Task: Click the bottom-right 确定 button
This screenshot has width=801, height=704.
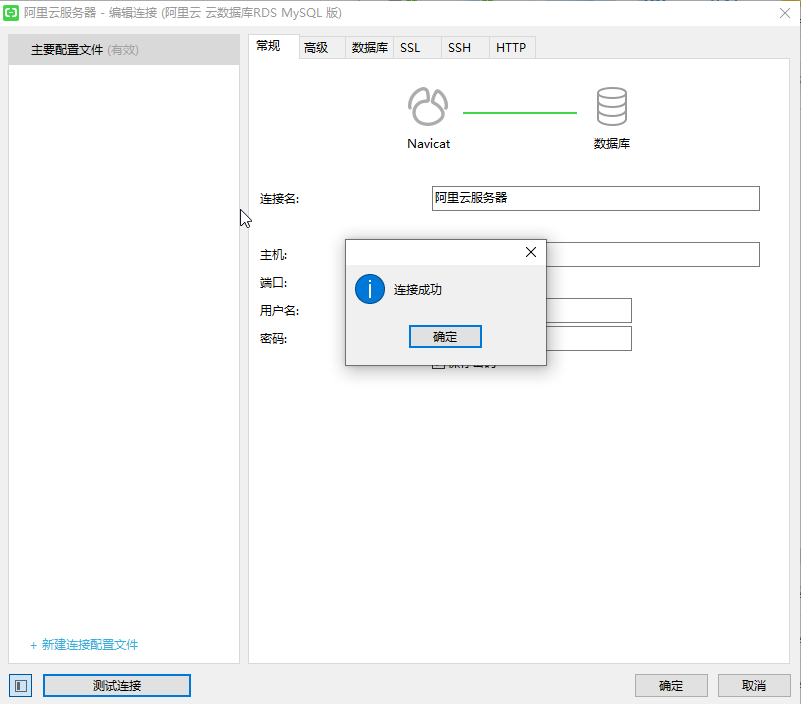Action: 671,686
